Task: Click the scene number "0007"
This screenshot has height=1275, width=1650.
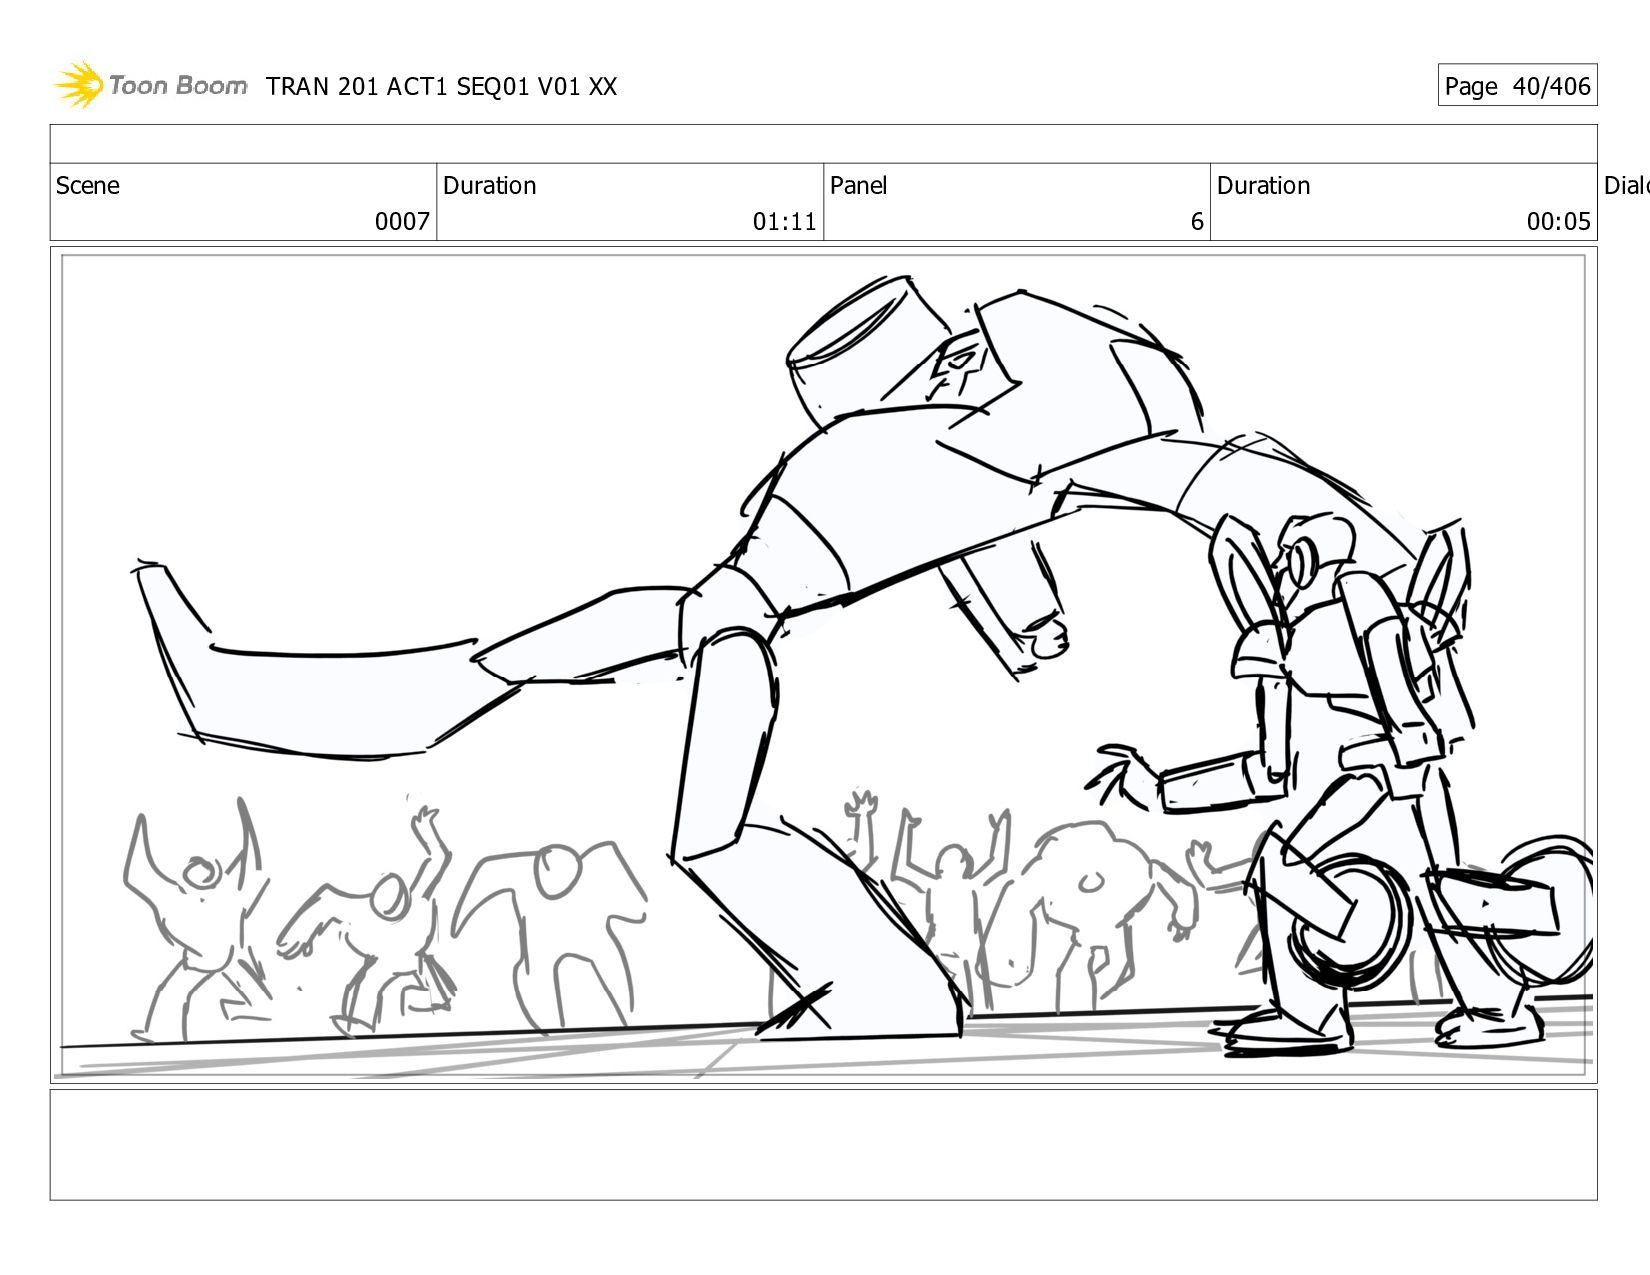Action: [x=402, y=222]
